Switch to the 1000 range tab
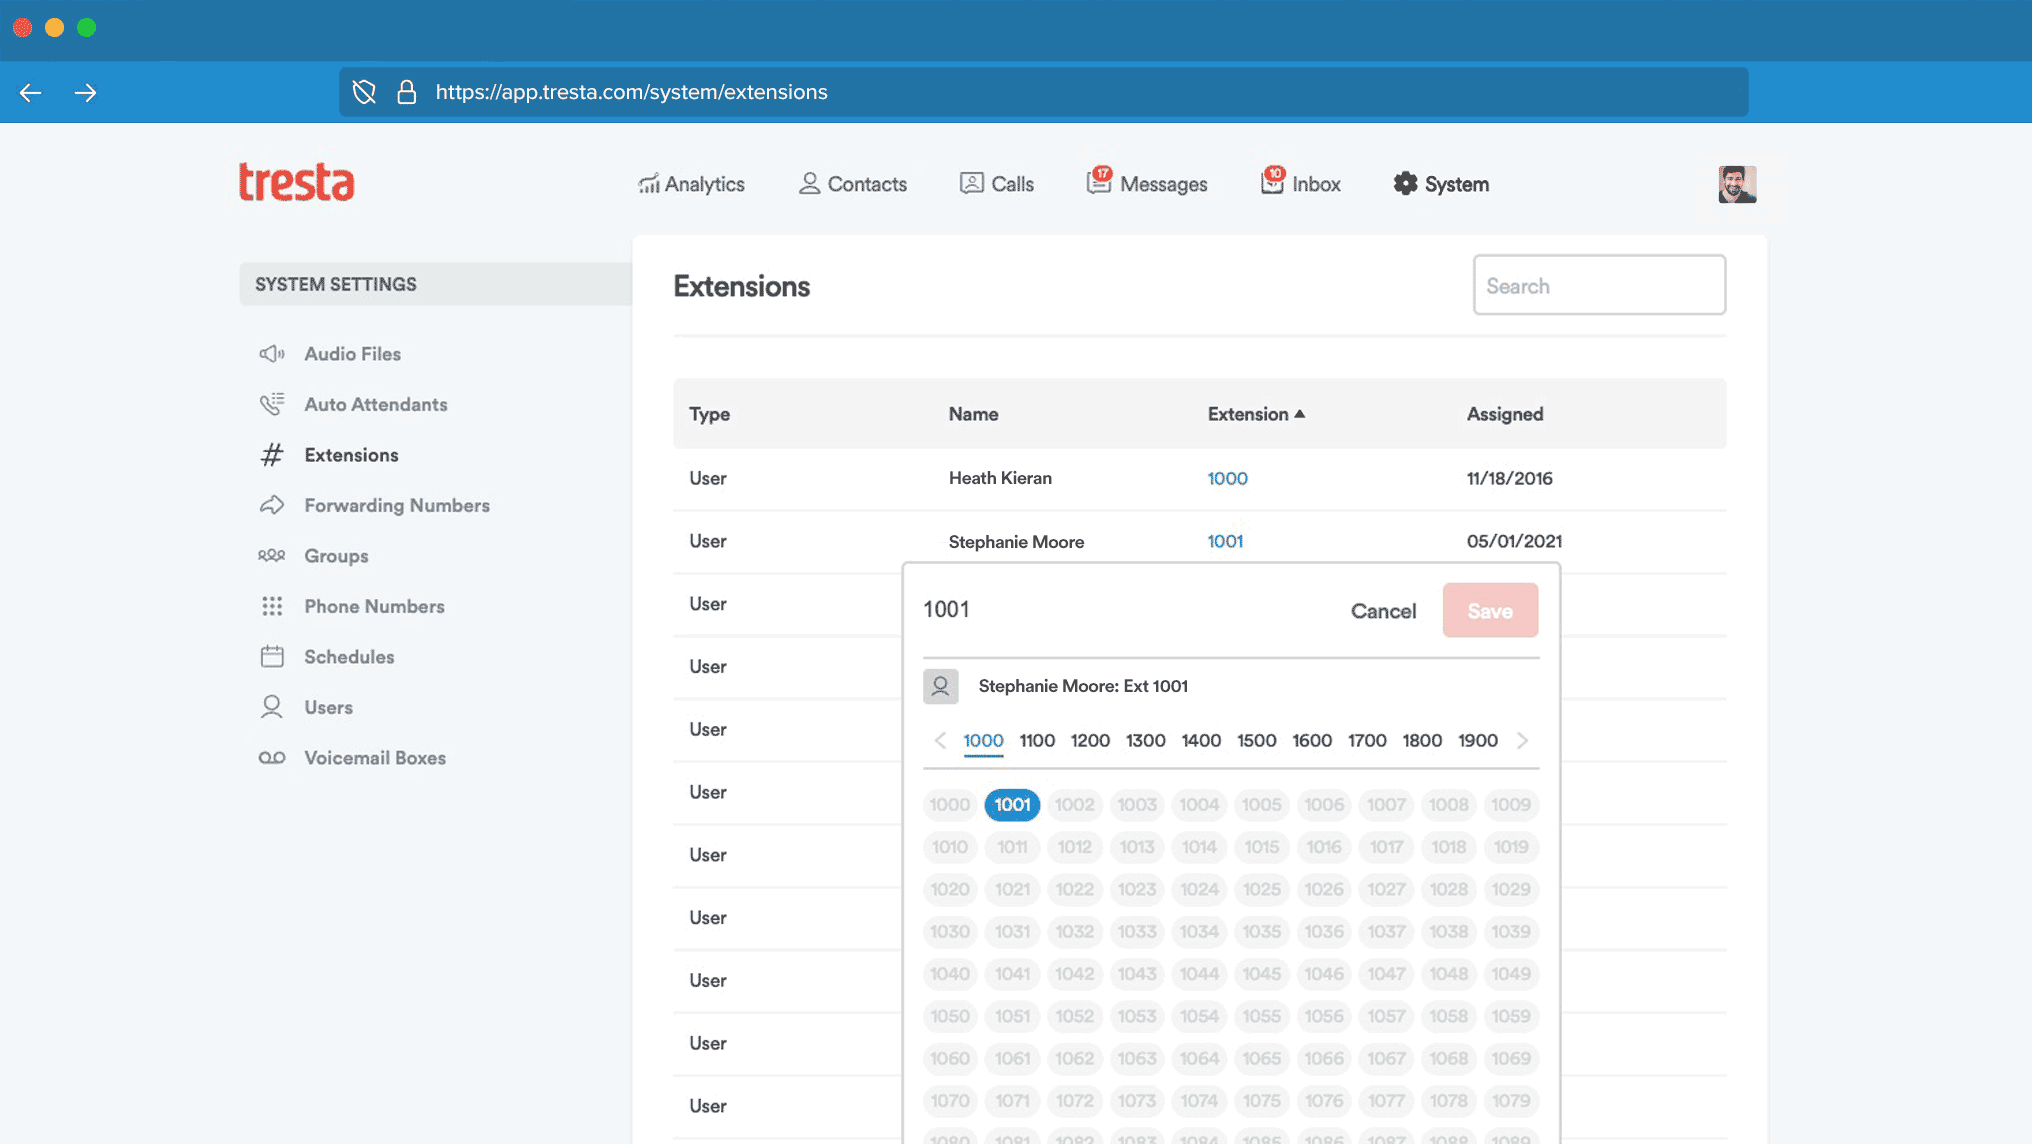This screenshot has height=1144, width=2032. (x=983, y=741)
